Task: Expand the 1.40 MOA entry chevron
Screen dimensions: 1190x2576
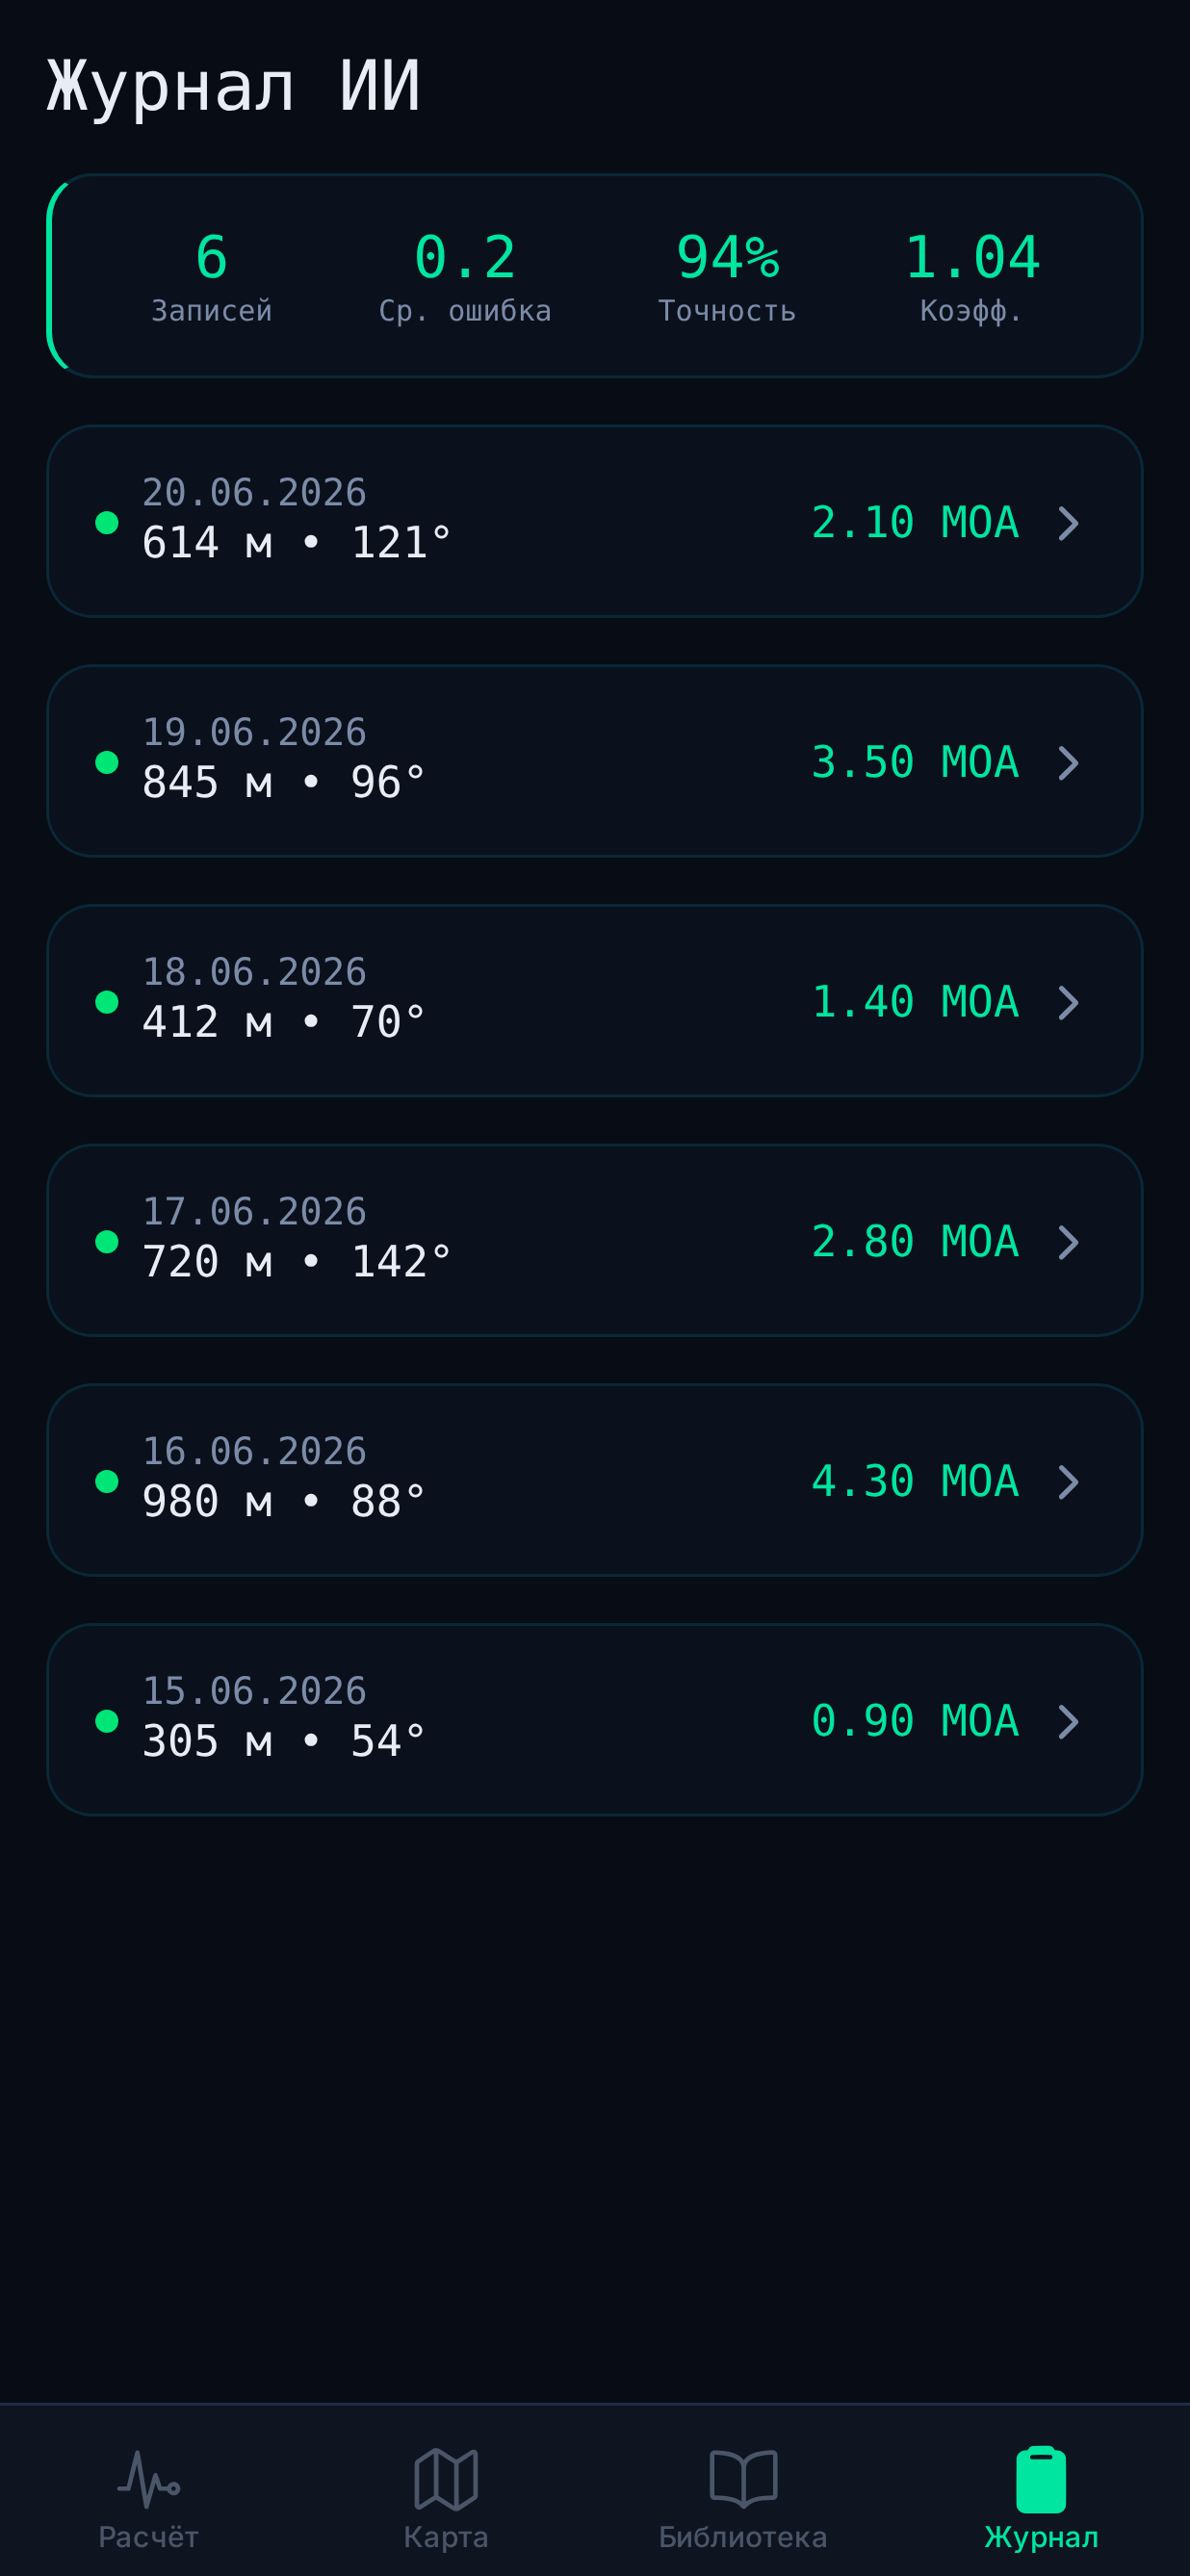Action: click(x=1069, y=1002)
